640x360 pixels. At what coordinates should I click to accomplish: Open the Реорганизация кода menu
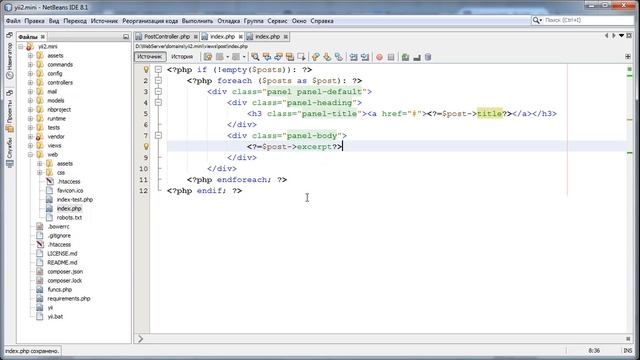150,21
